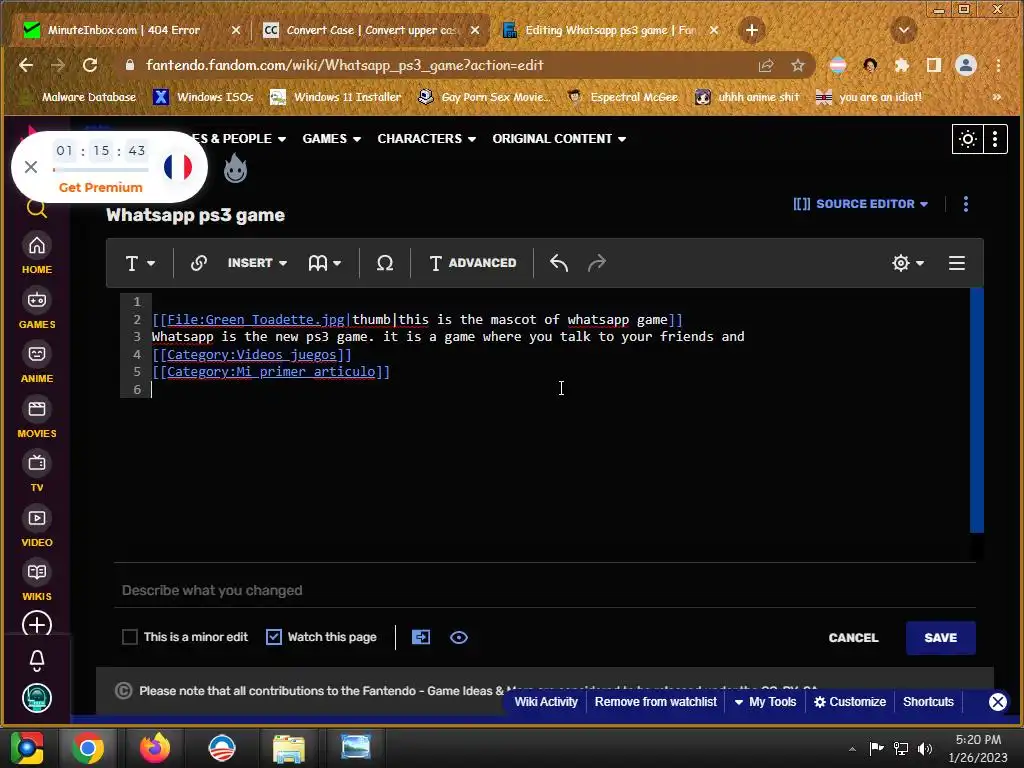
Task: Open the top-right header kebab menu
Action: click(x=995, y=138)
